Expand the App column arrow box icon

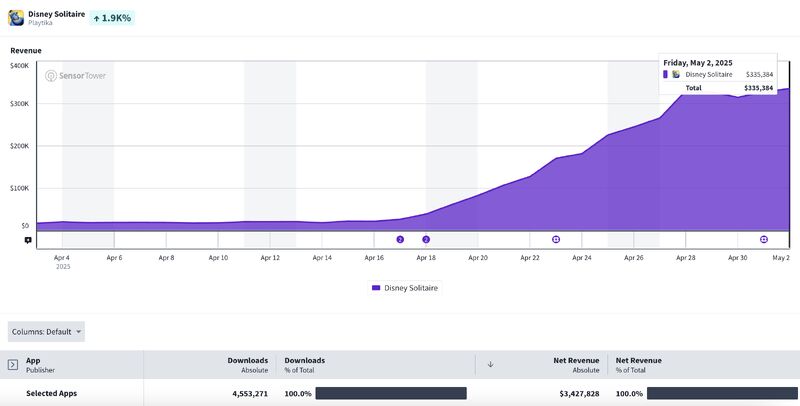pos(13,365)
